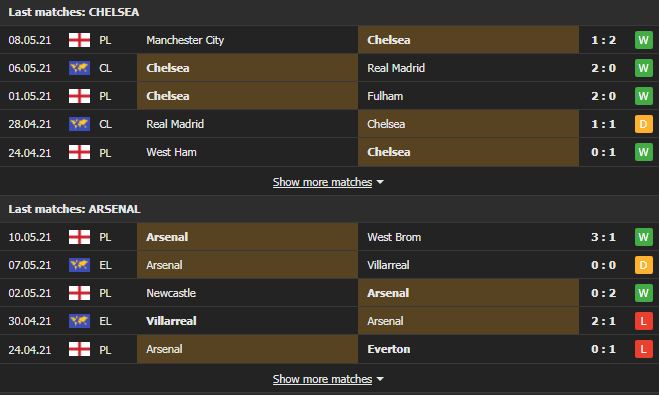Screen dimensions: 659x395
Task: Click the England flag on Newcastle vs Arsenal row
Action: pos(79,293)
